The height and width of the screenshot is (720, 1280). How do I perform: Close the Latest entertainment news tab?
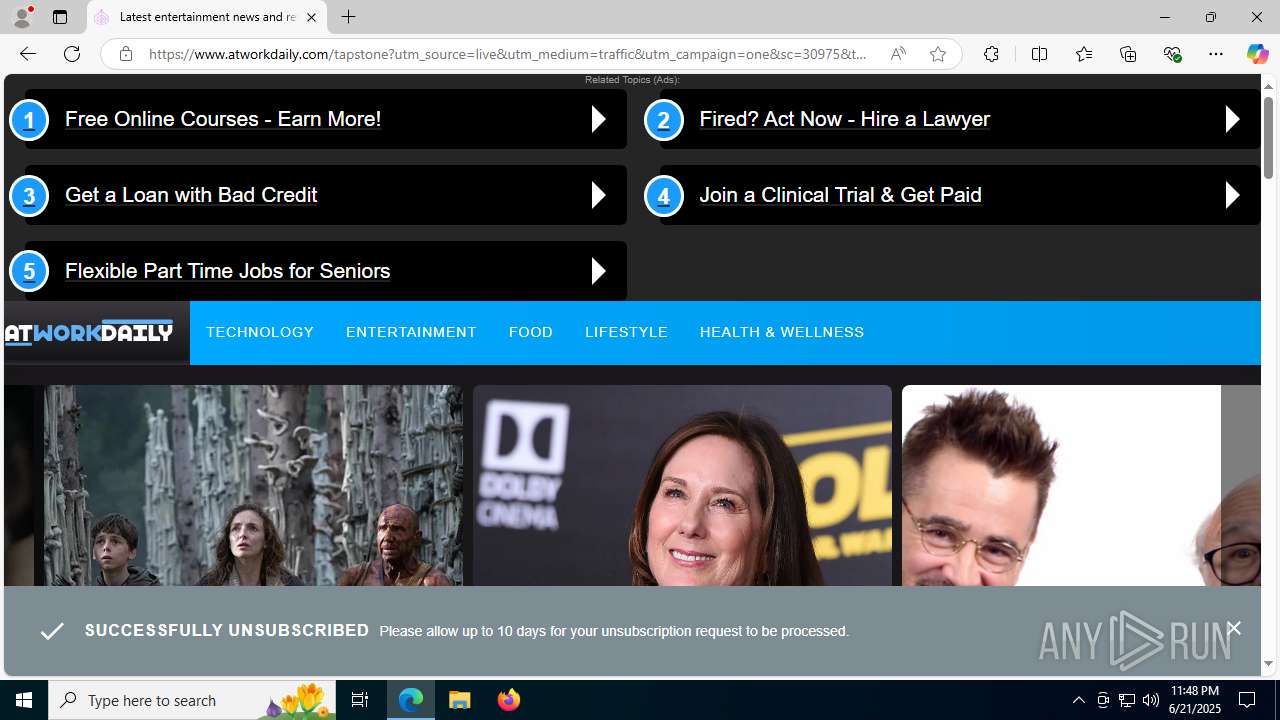tap(311, 17)
